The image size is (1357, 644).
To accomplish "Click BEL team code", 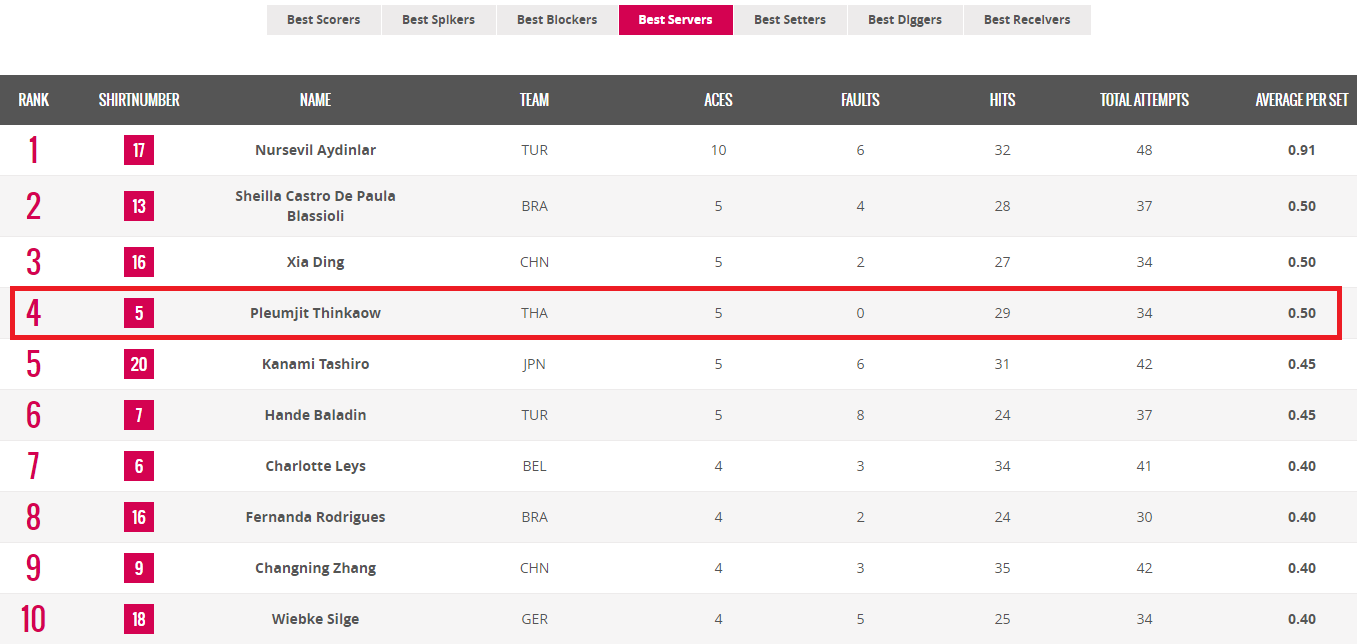I will pyautogui.click(x=535, y=466).
